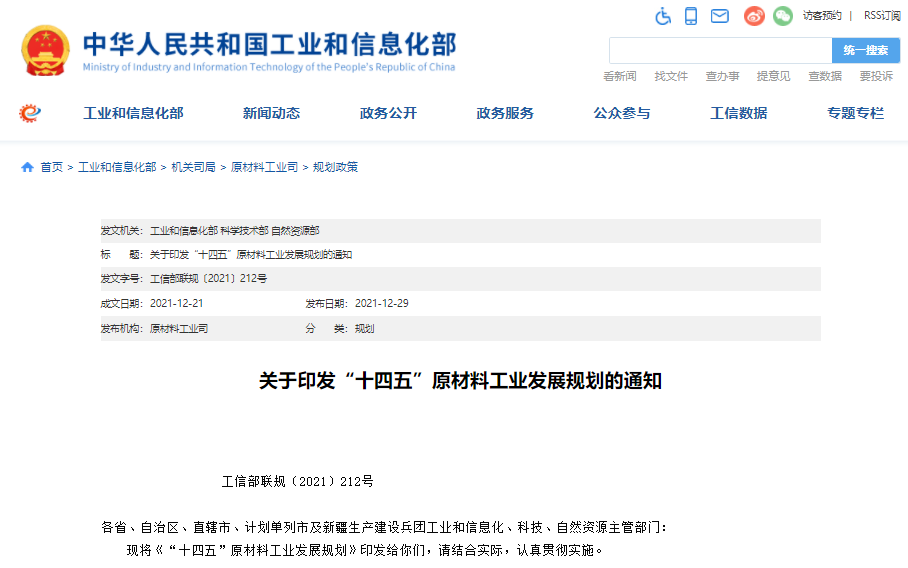Open the mobile version phone icon
The height and width of the screenshot is (568, 908).
point(691,16)
